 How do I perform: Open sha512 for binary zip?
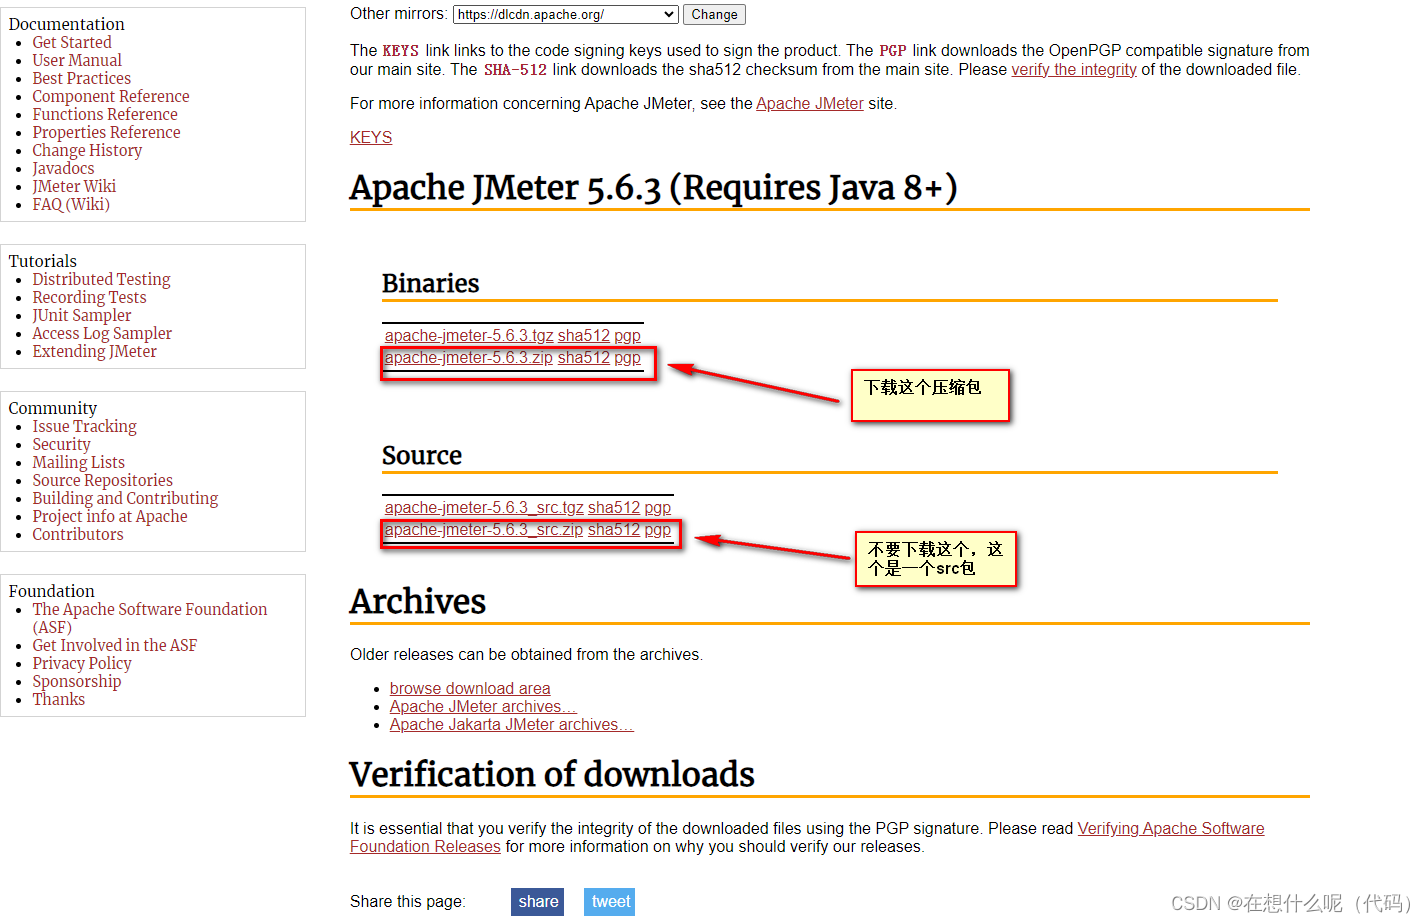coord(584,358)
